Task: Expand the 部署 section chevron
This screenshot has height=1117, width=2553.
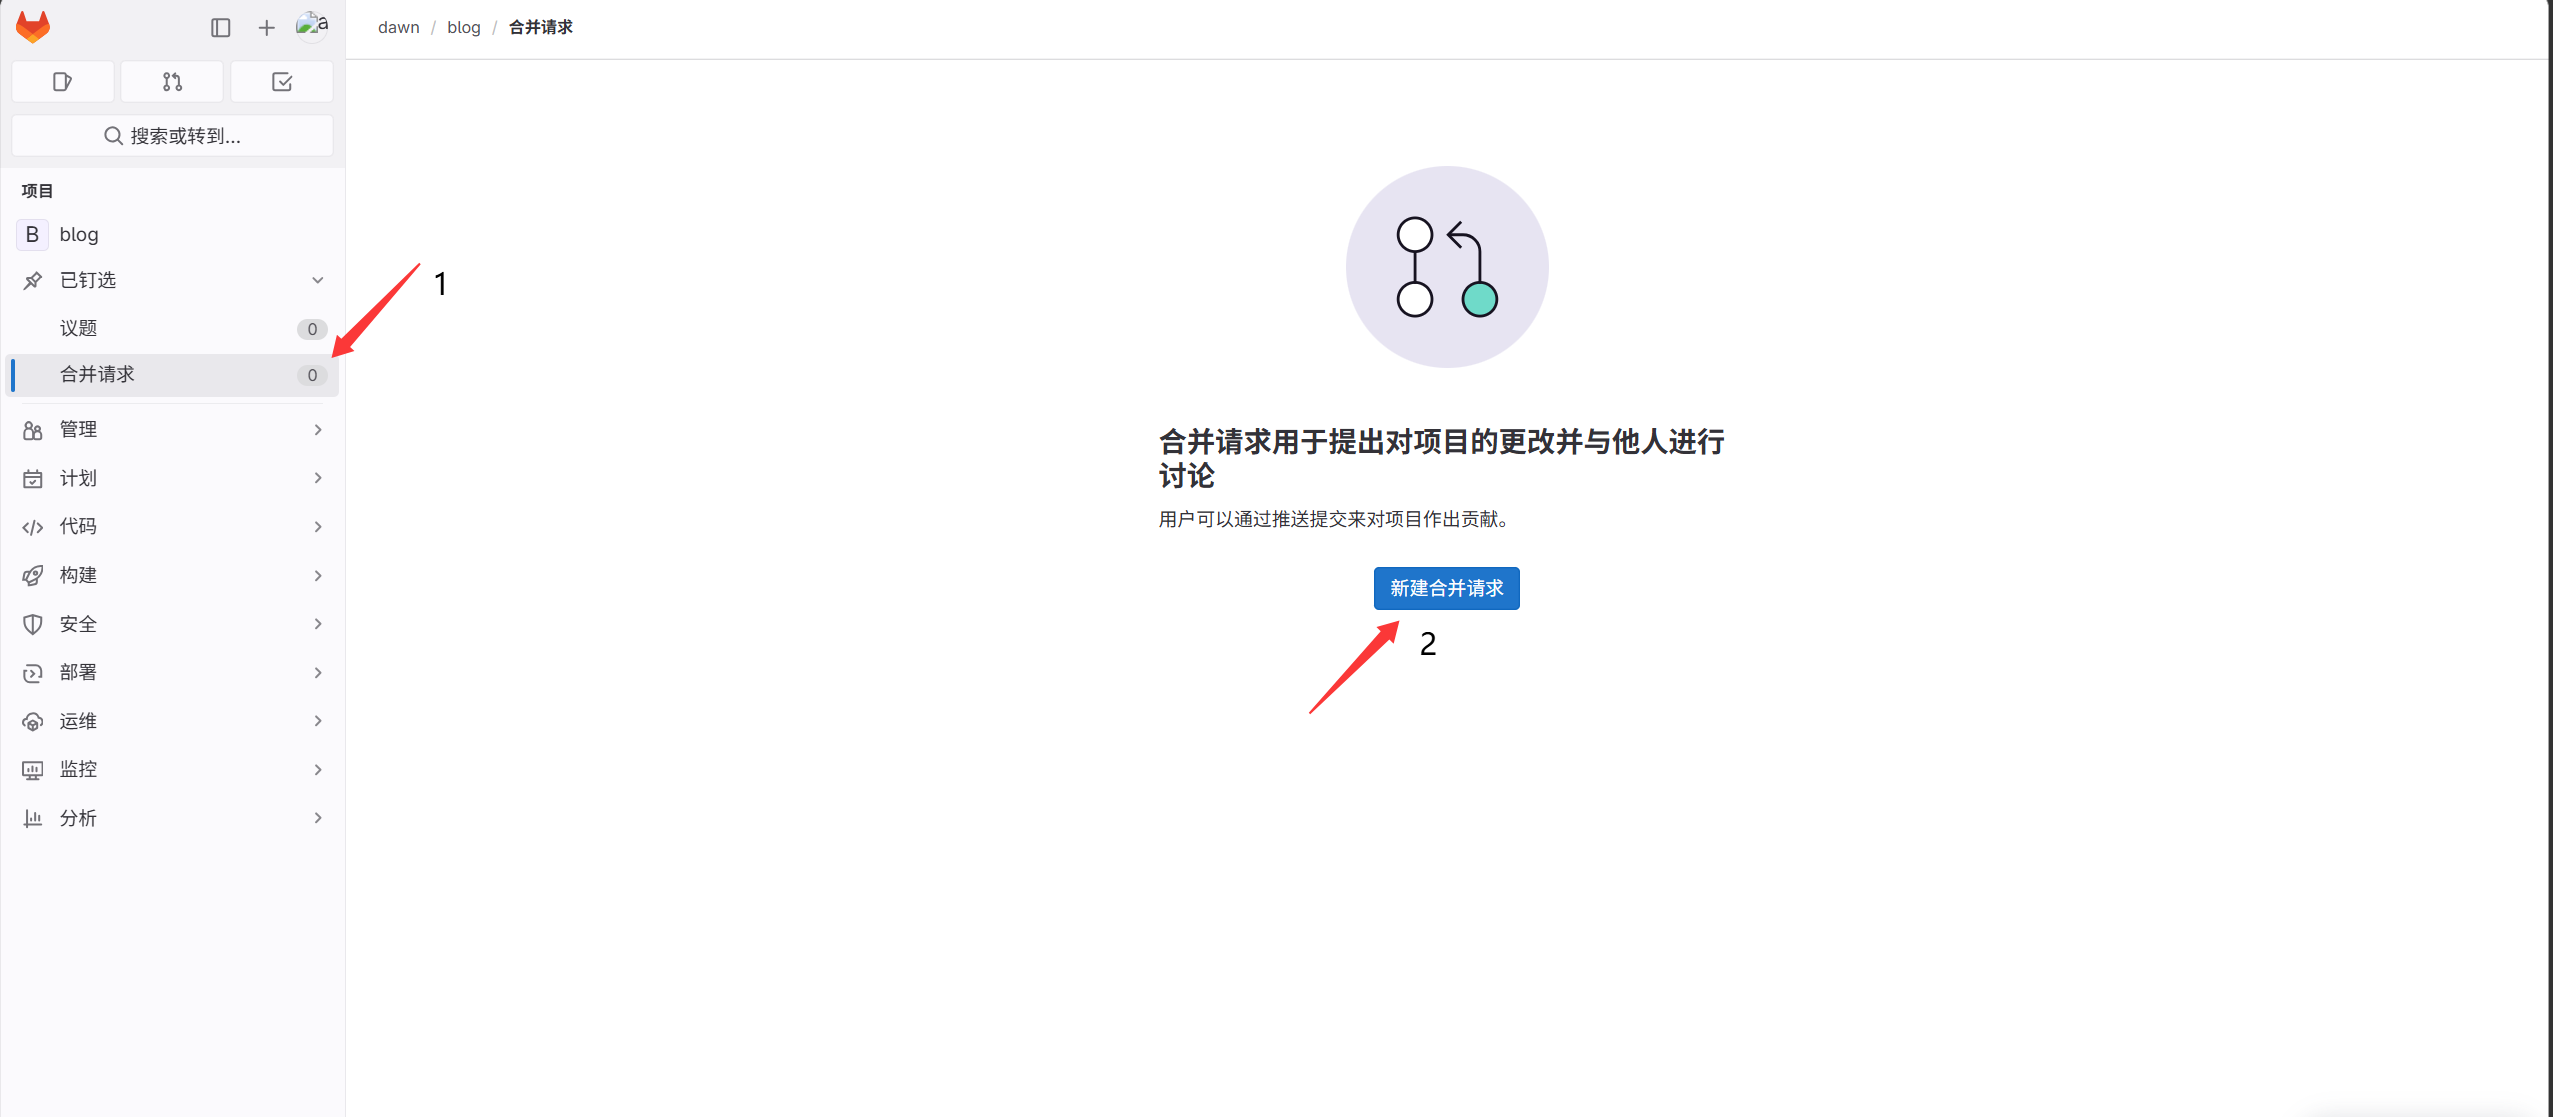Action: click(318, 673)
